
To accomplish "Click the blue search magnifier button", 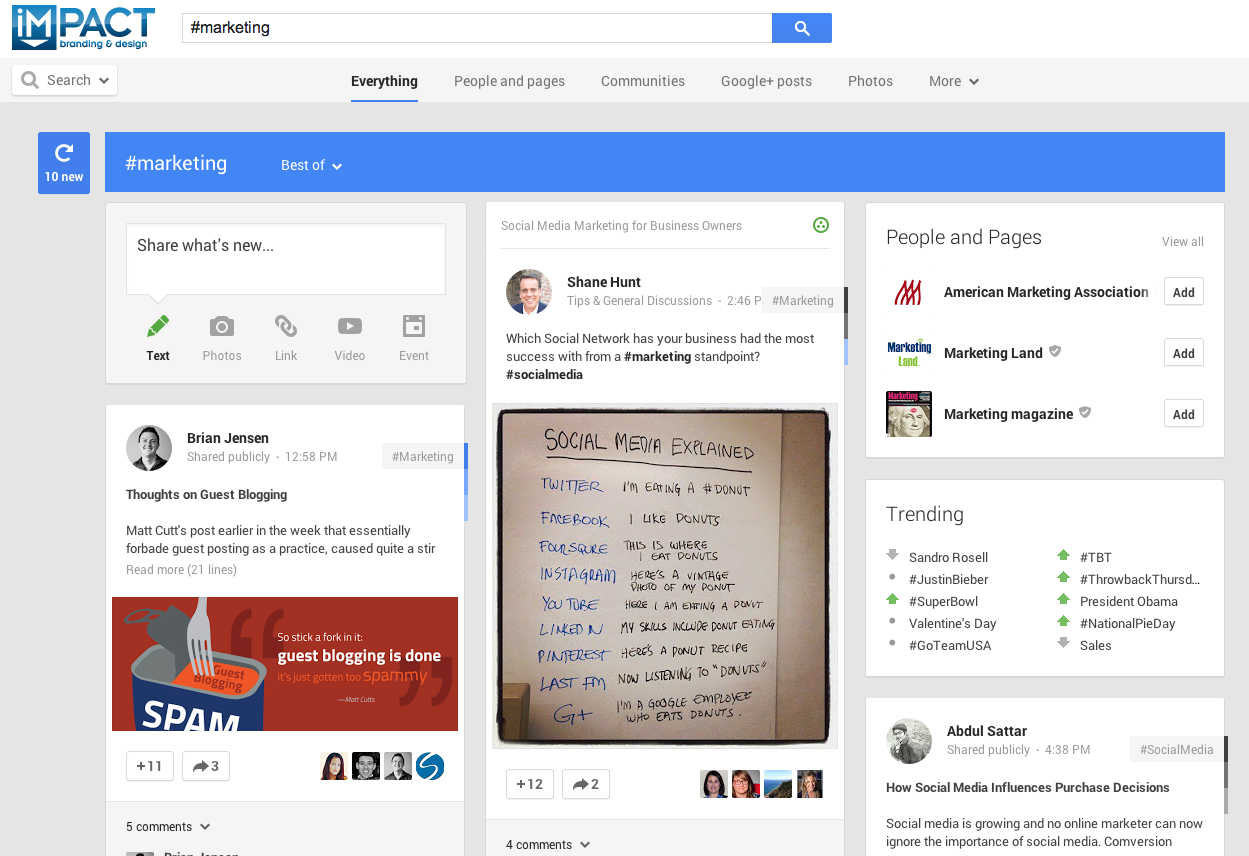I will (802, 28).
